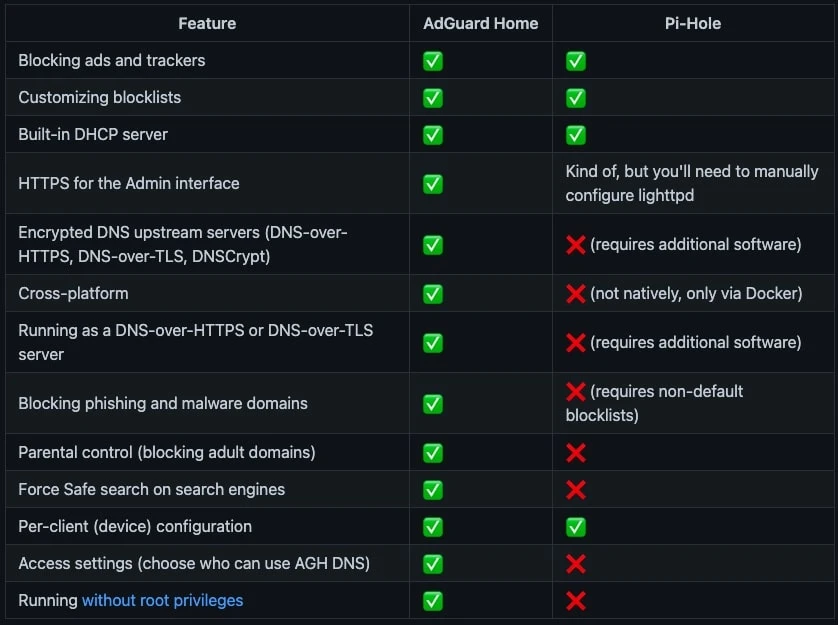Click AdGuard Home checkmark for Customizing blocklists

click(x=433, y=98)
